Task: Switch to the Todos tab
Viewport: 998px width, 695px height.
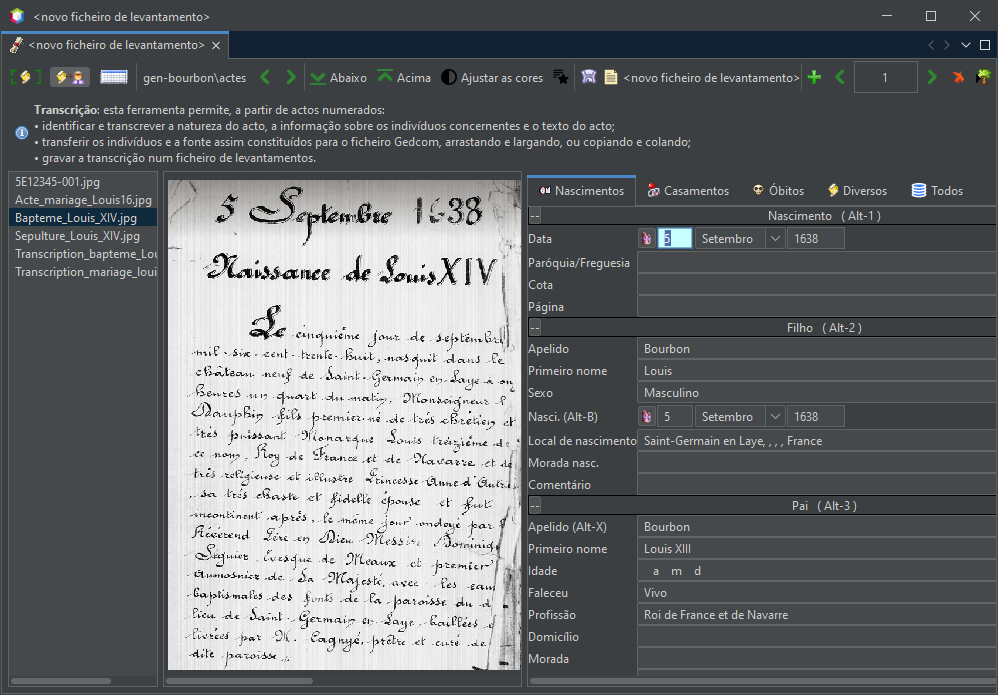Action: (937, 190)
